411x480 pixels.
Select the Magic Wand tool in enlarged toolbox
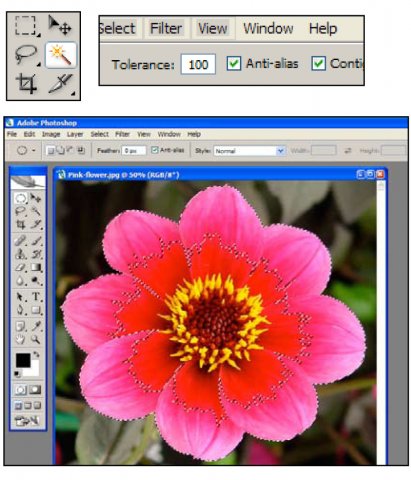click(x=61, y=55)
